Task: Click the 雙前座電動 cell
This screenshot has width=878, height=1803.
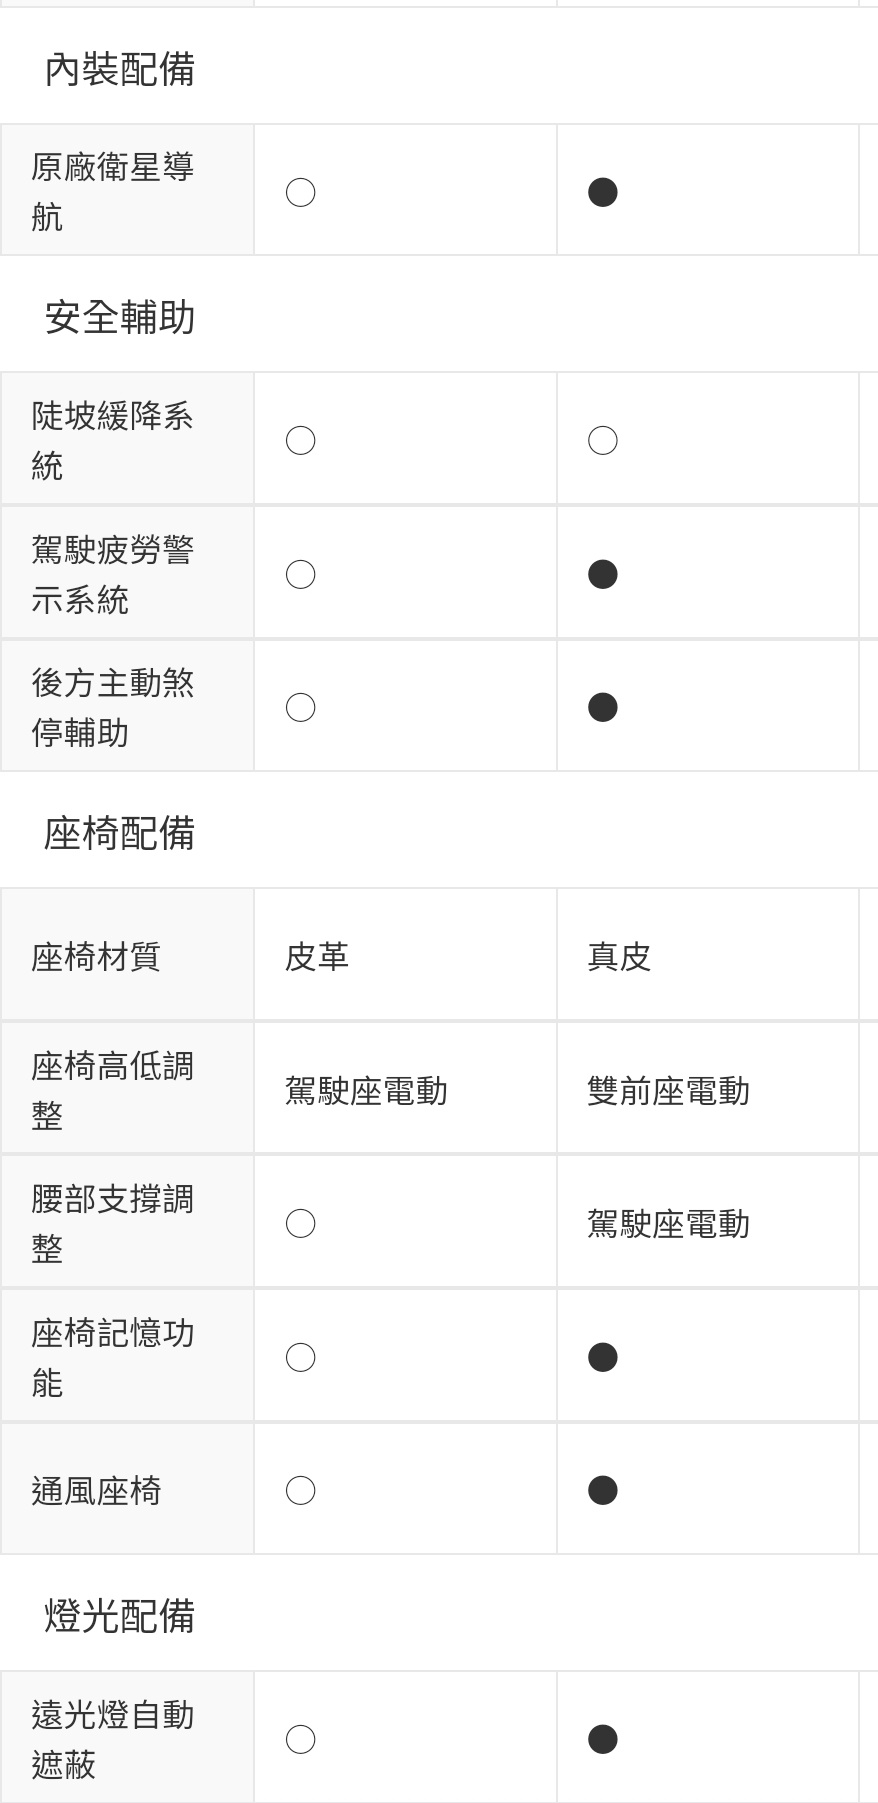Action: click(668, 1091)
